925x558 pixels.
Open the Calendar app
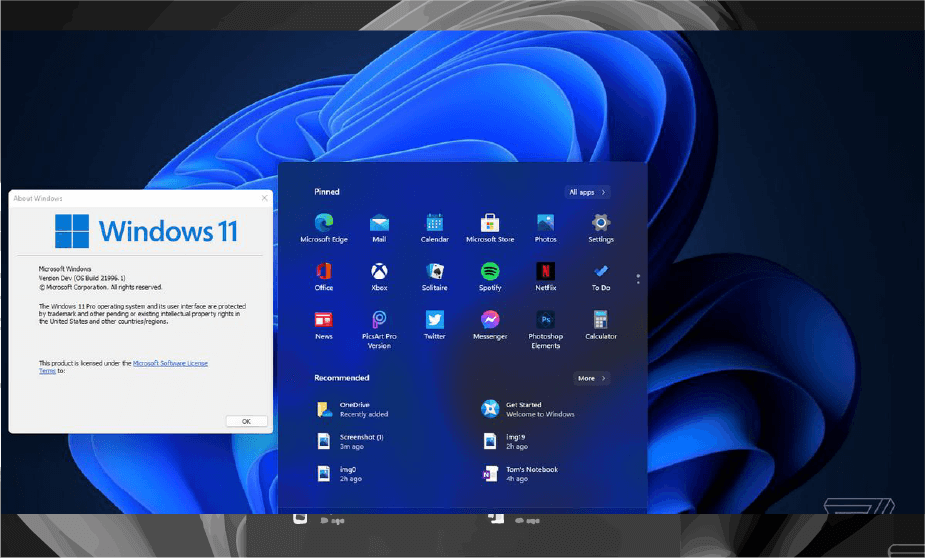[x=434, y=228]
